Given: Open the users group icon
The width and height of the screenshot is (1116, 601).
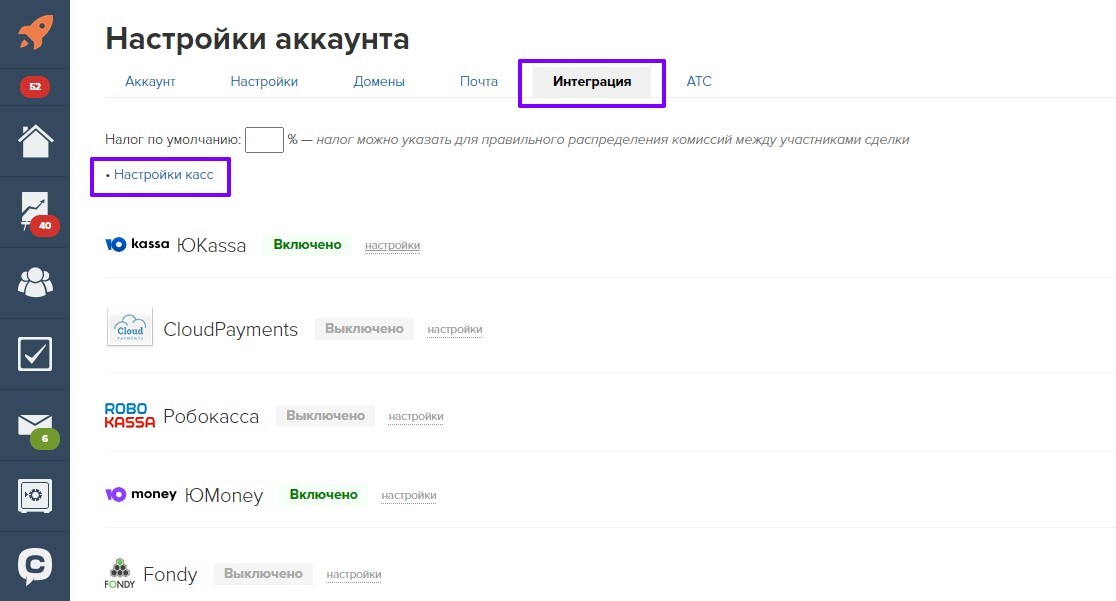Looking at the screenshot, I should click(x=35, y=283).
